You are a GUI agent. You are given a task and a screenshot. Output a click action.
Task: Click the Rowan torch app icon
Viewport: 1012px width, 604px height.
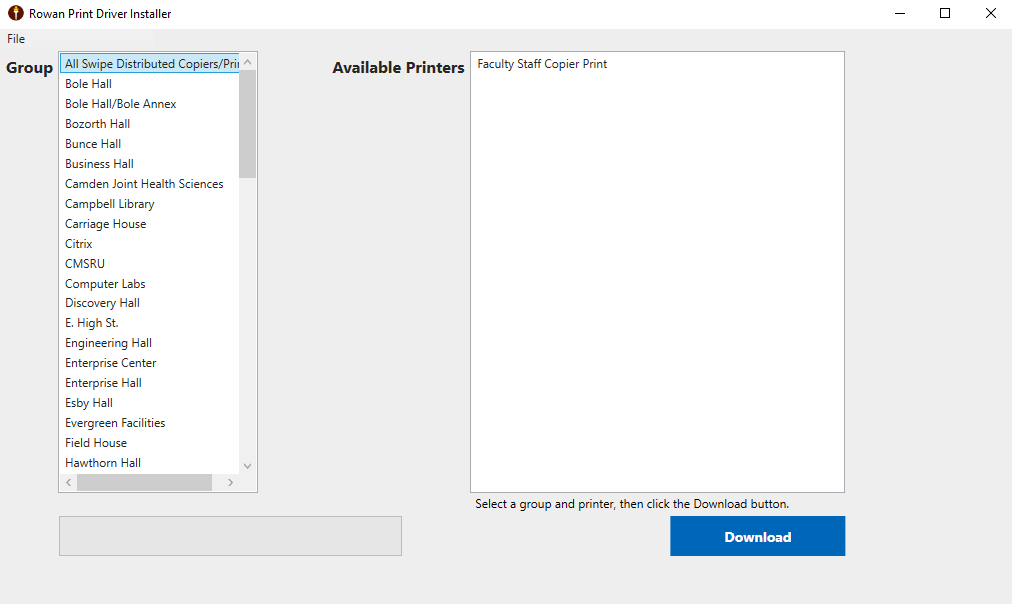coord(15,14)
